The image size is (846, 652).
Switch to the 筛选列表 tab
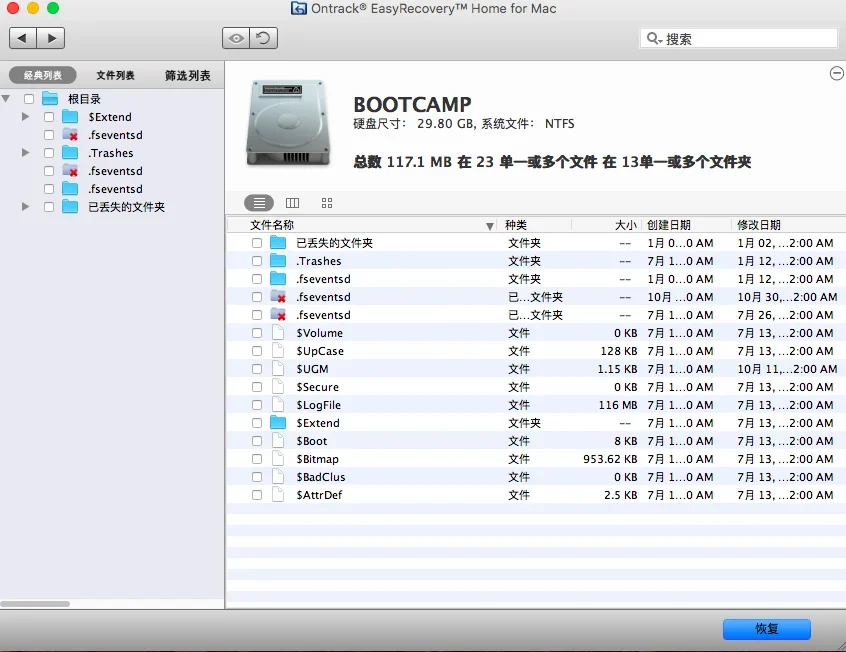(x=188, y=75)
